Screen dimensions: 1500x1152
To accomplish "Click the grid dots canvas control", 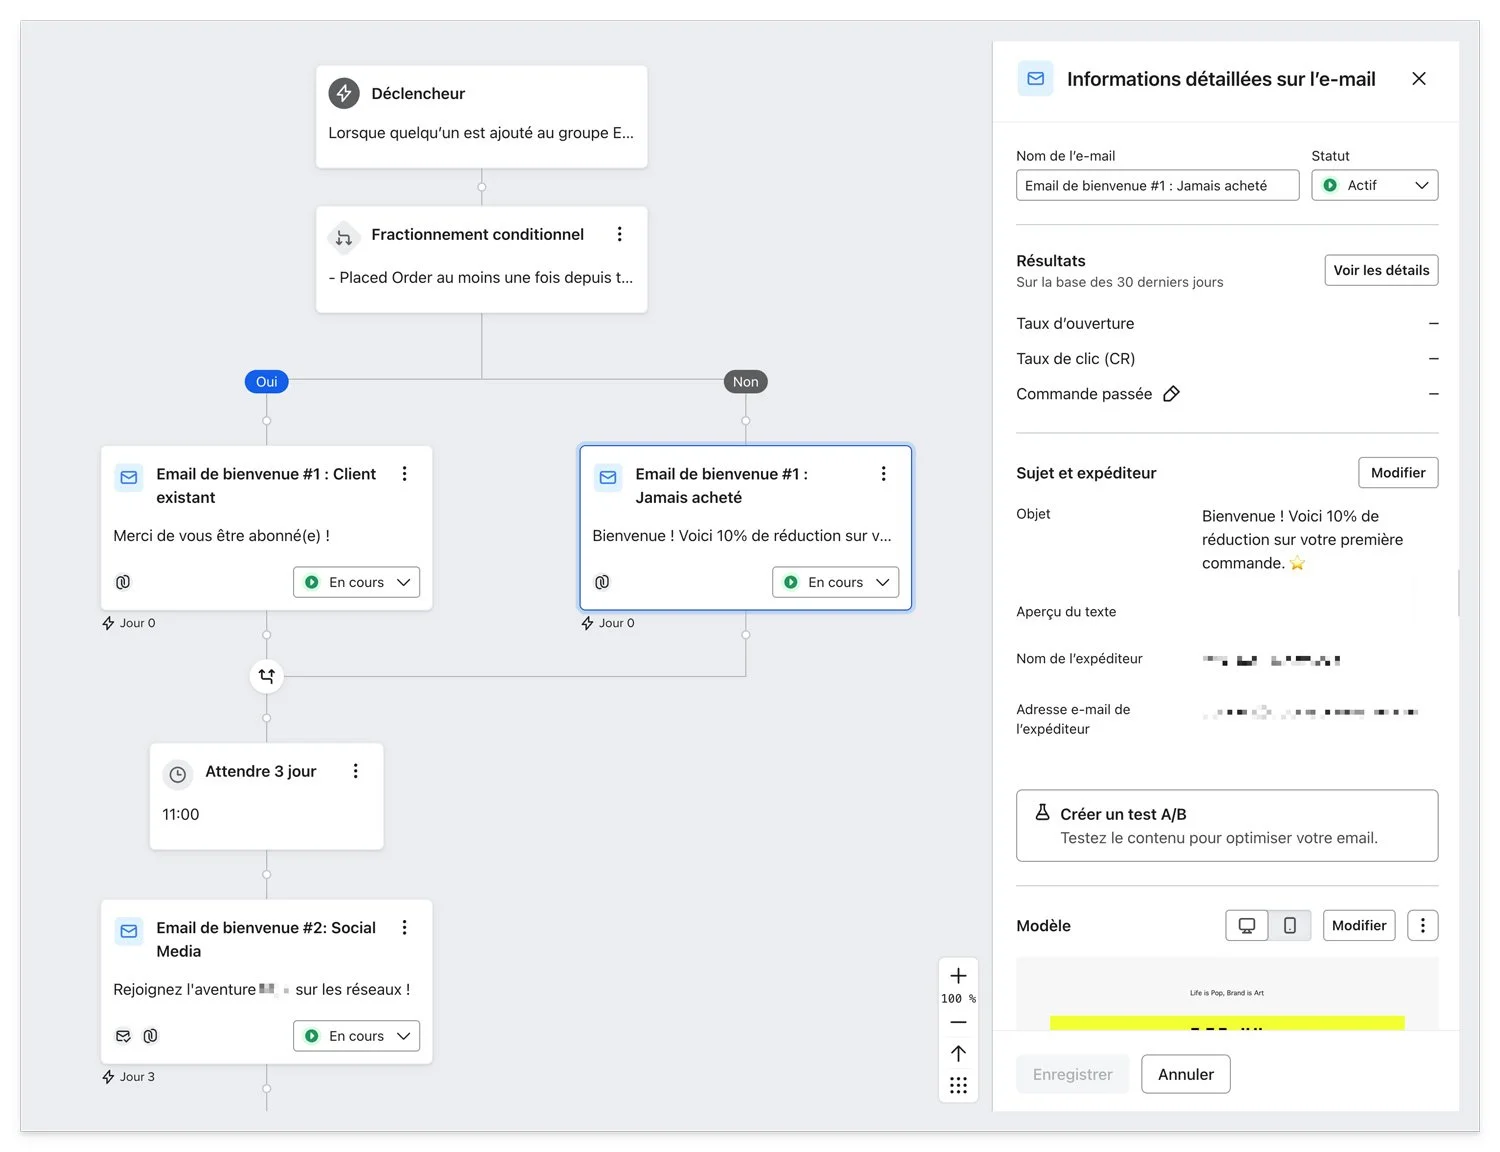I will [958, 1085].
